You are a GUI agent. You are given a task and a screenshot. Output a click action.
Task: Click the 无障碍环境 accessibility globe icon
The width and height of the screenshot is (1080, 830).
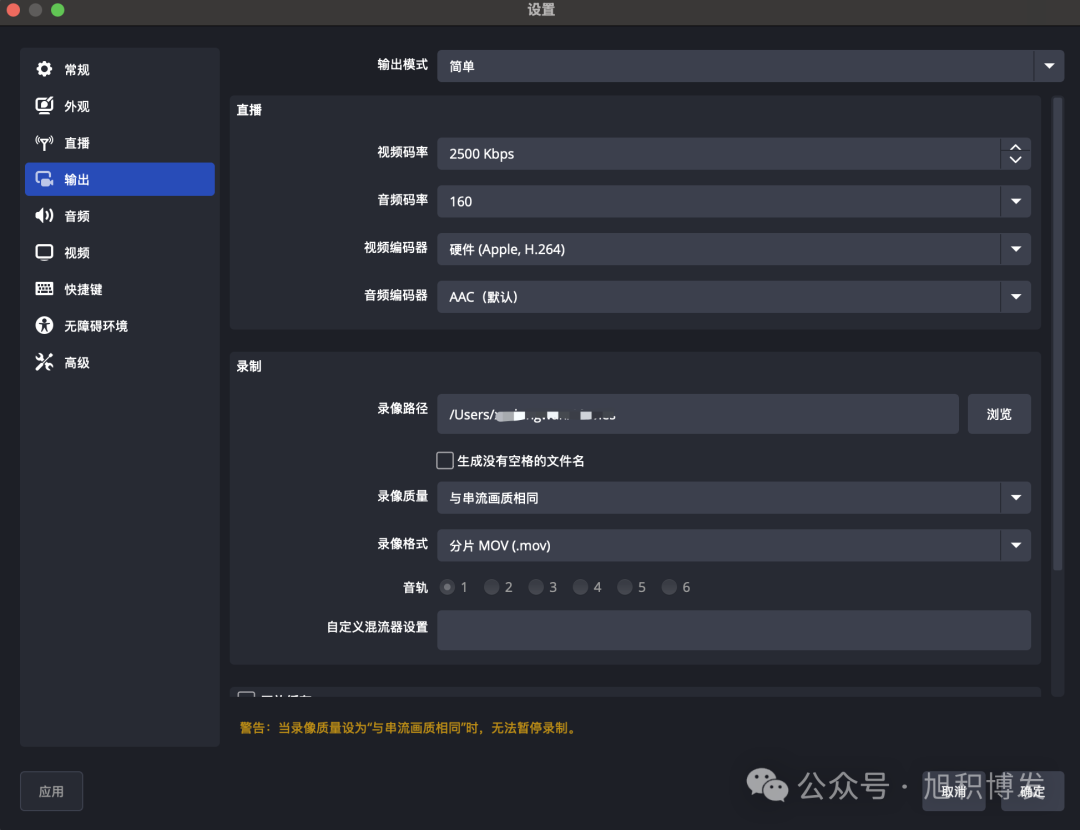click(x=44, y=325)
